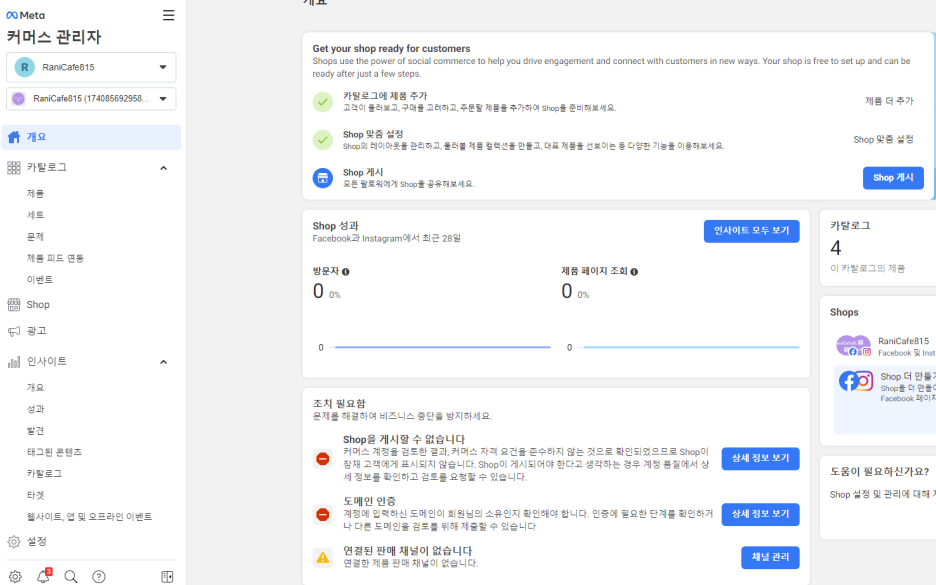Click the purple shop avatar in the second selector
Viewport: 936px width, 585px height.
point(19,99)
